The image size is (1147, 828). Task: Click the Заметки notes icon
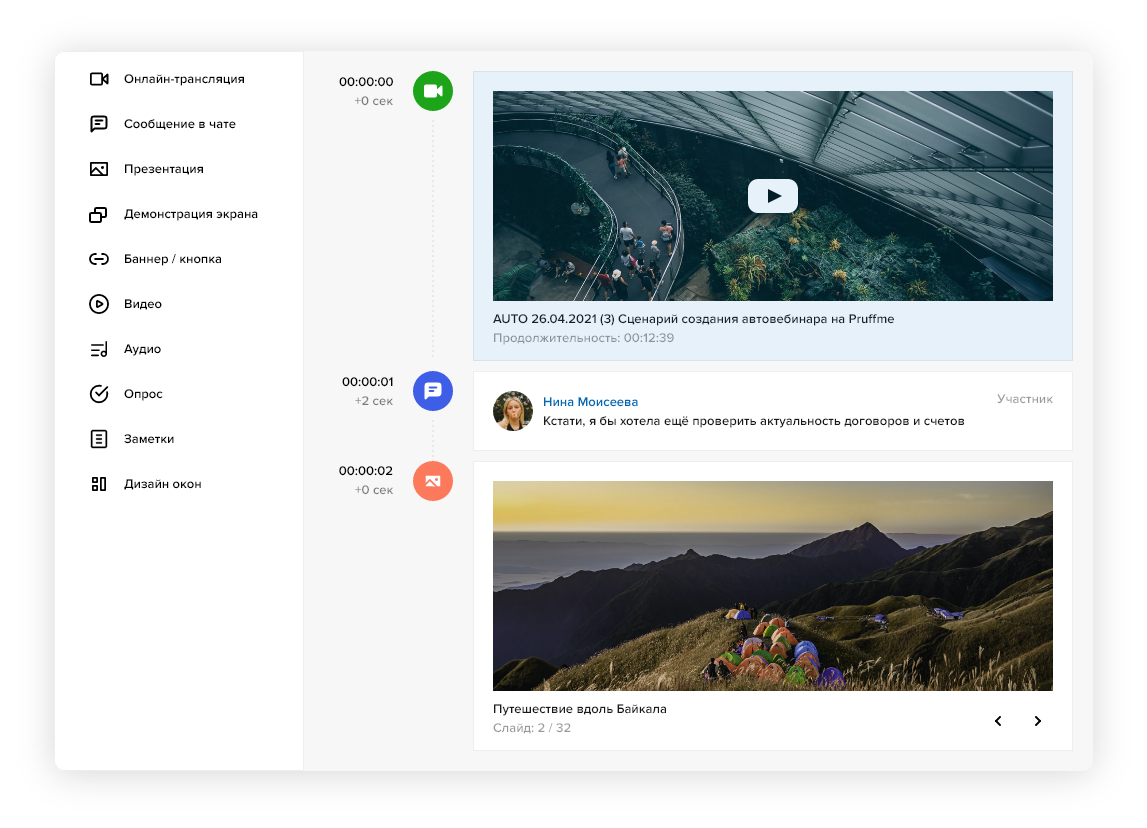[x=98, y=439]
